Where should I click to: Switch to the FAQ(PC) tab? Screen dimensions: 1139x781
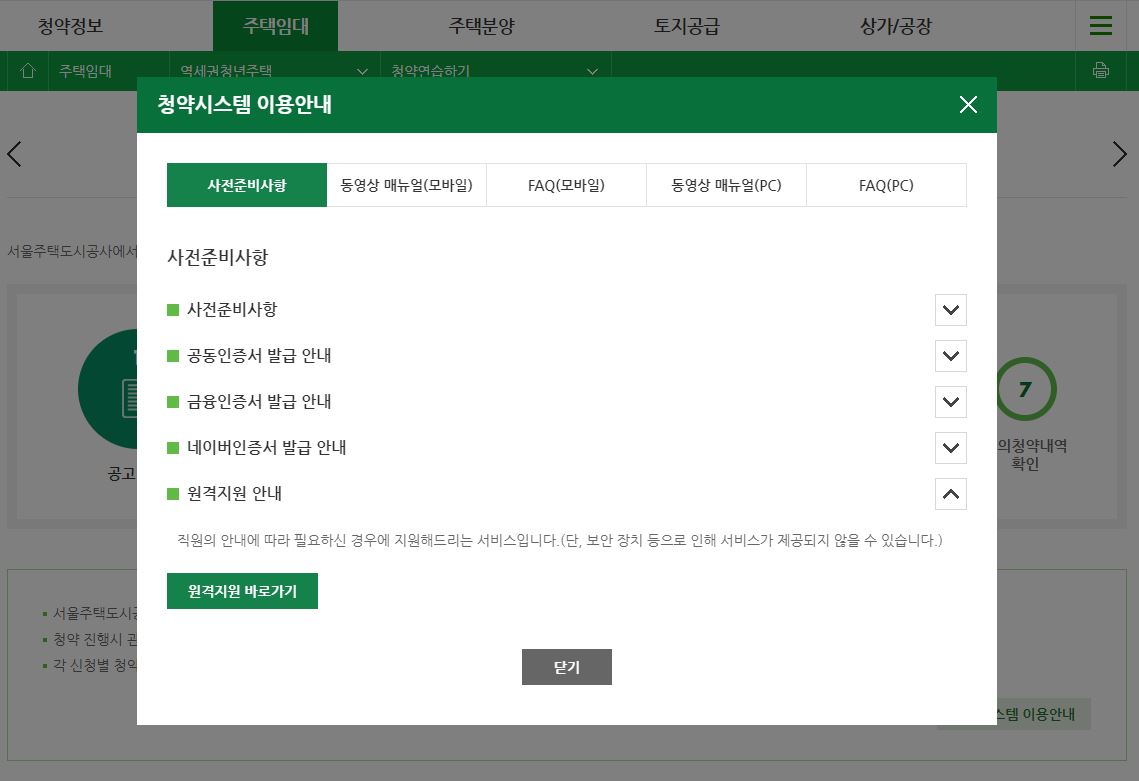pos(886,185)
